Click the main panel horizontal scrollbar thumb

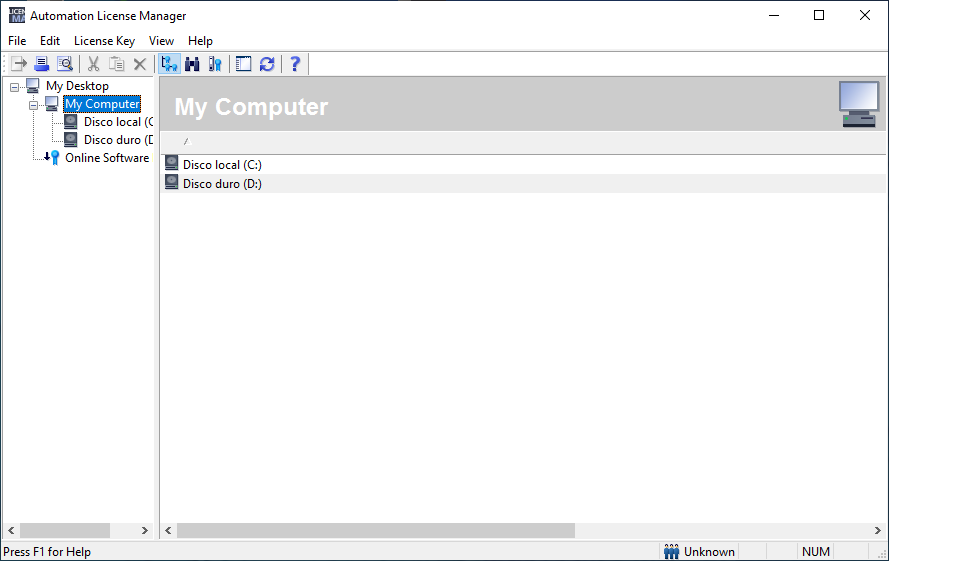point(375,530)
